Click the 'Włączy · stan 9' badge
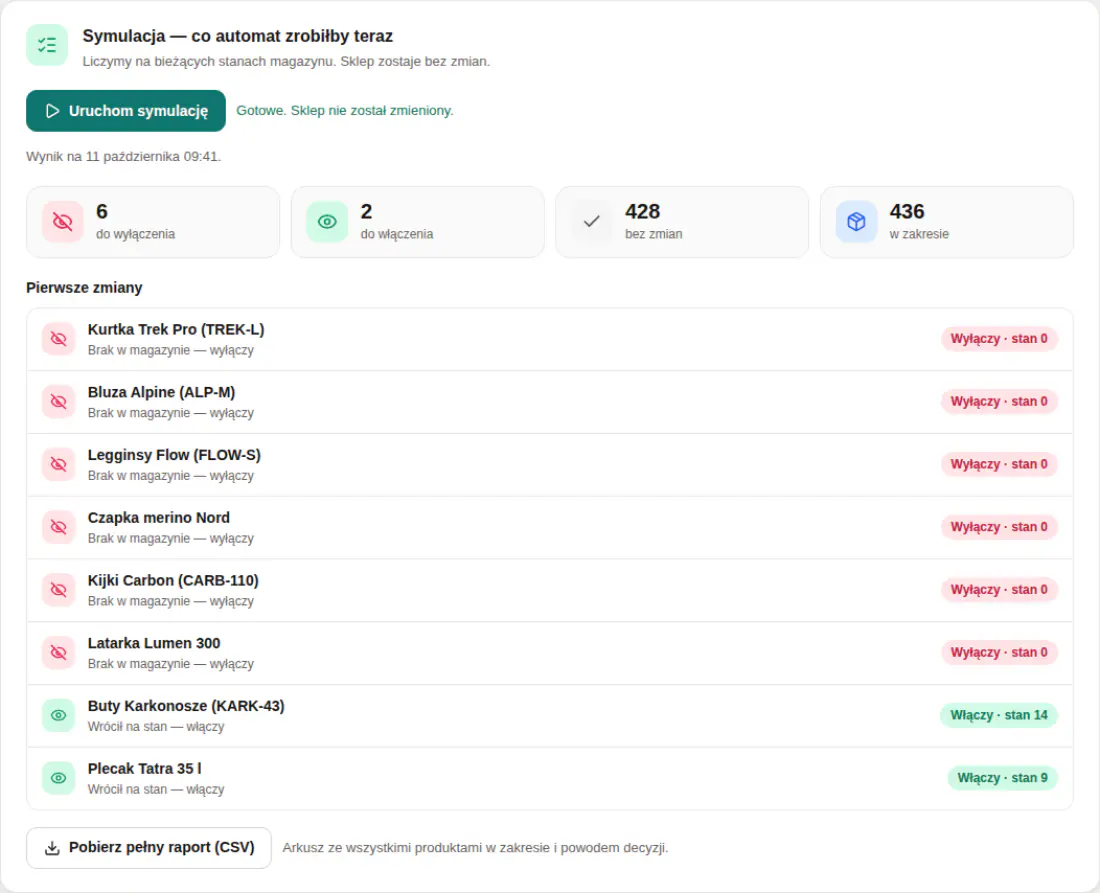The image size is (1100, 893). (1002, 778)
